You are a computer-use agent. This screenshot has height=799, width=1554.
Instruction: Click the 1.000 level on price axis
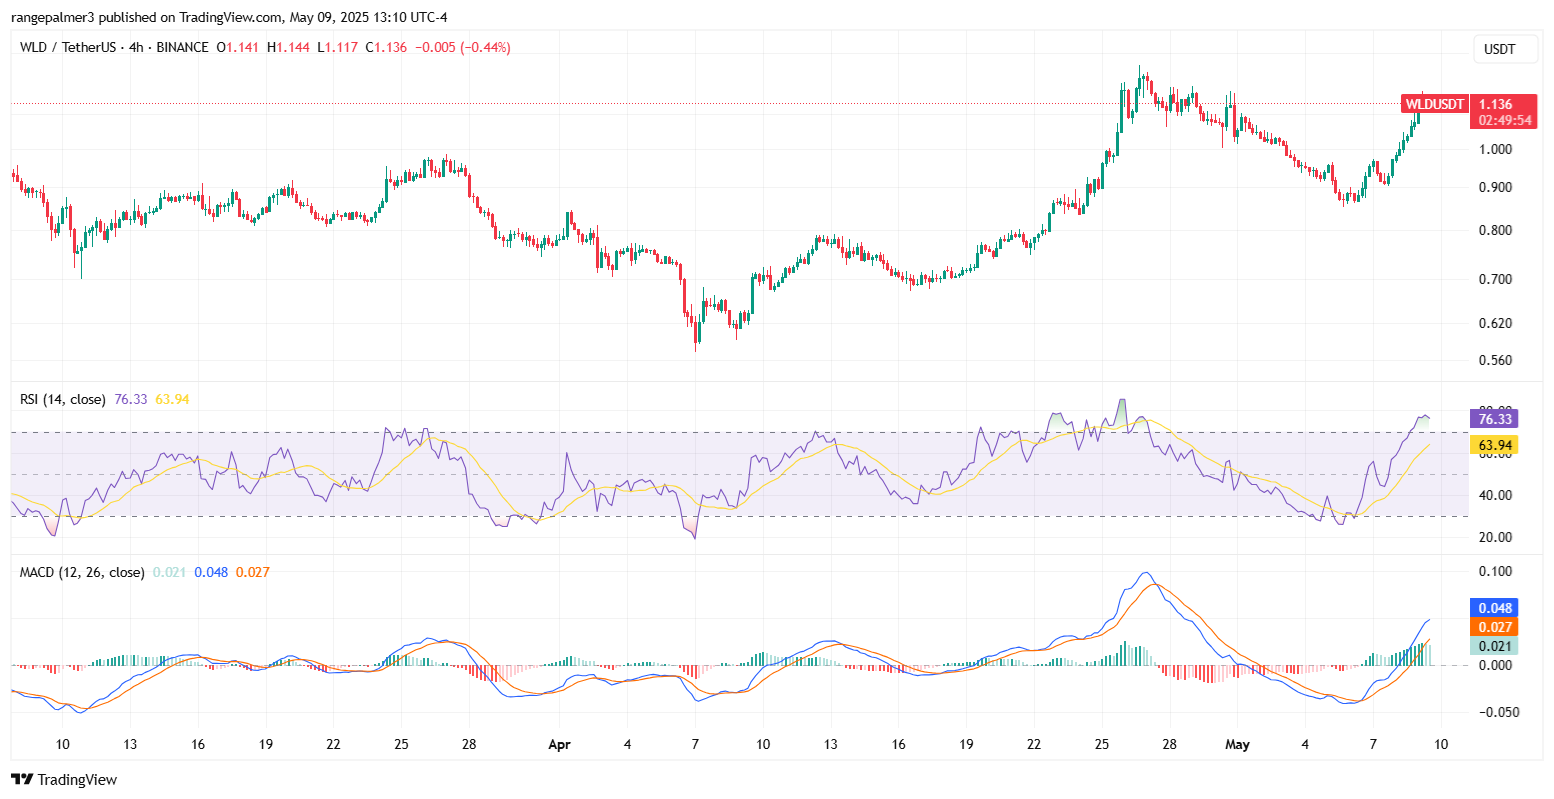1497,149
